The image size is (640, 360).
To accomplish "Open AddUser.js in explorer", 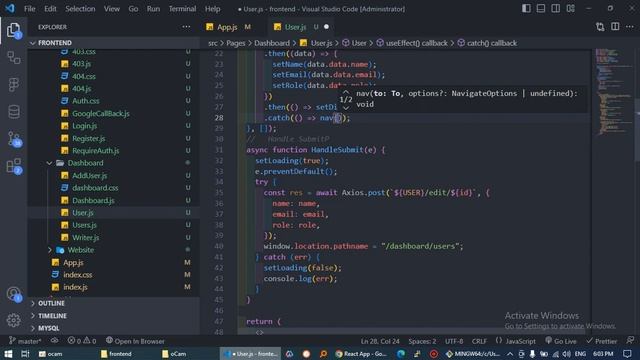I will [x=89, y=176].
